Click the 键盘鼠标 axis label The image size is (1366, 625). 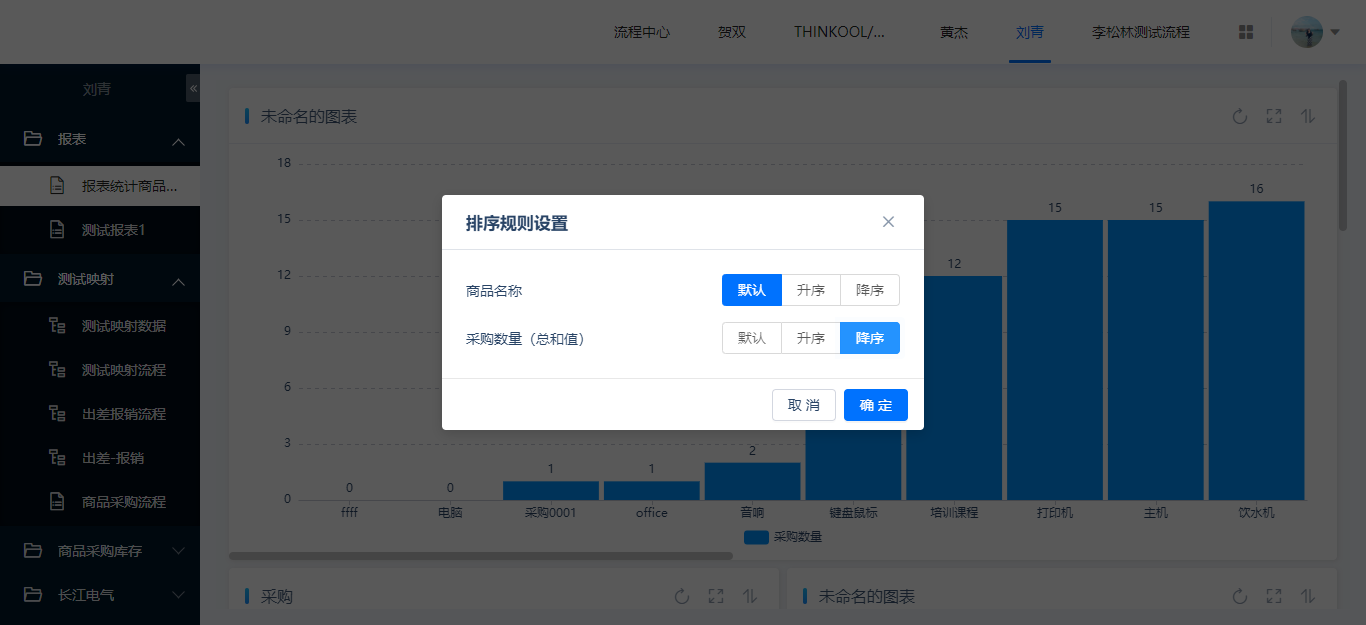point(853,513)
